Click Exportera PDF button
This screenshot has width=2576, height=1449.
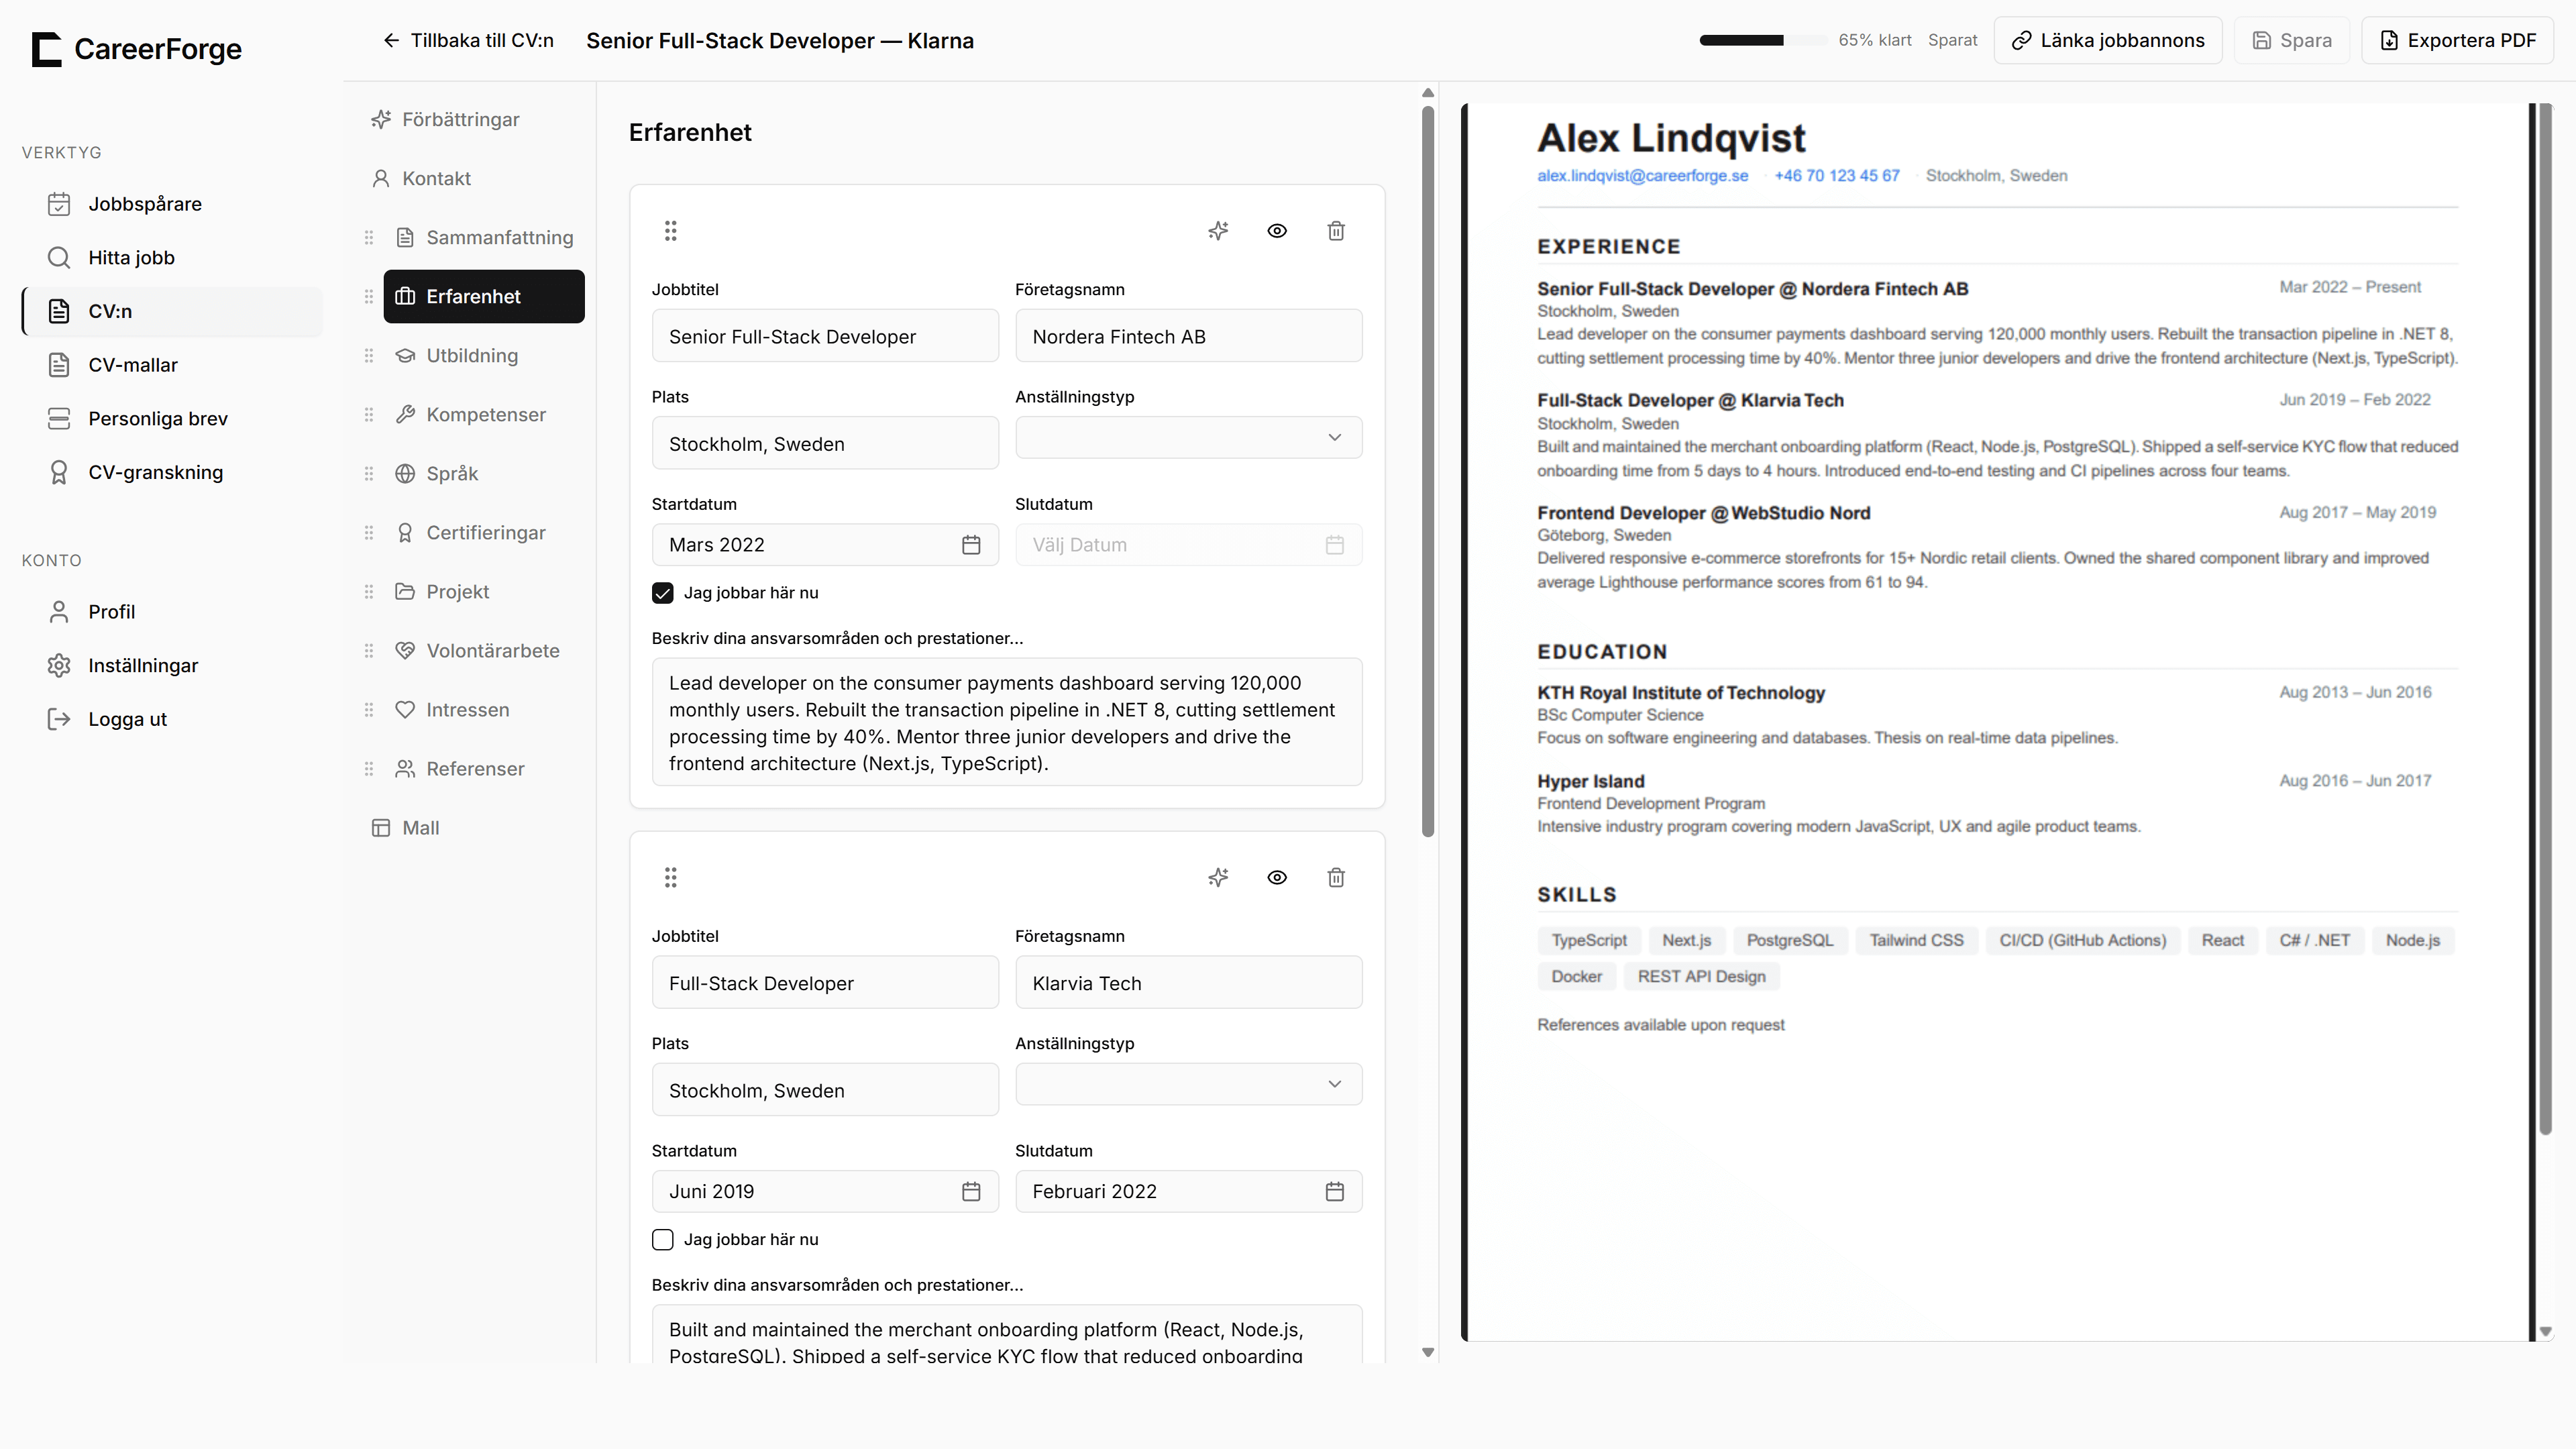[x=2458, y=40]
